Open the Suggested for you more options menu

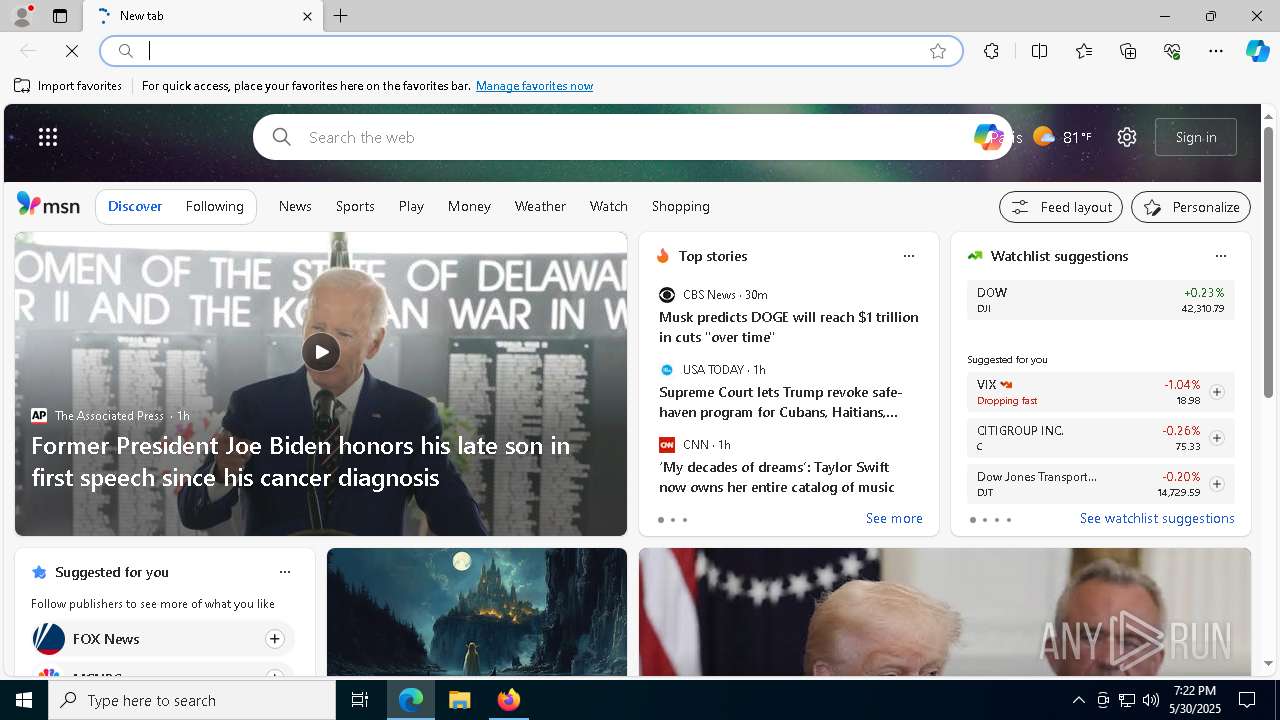[x=285, y=572]
